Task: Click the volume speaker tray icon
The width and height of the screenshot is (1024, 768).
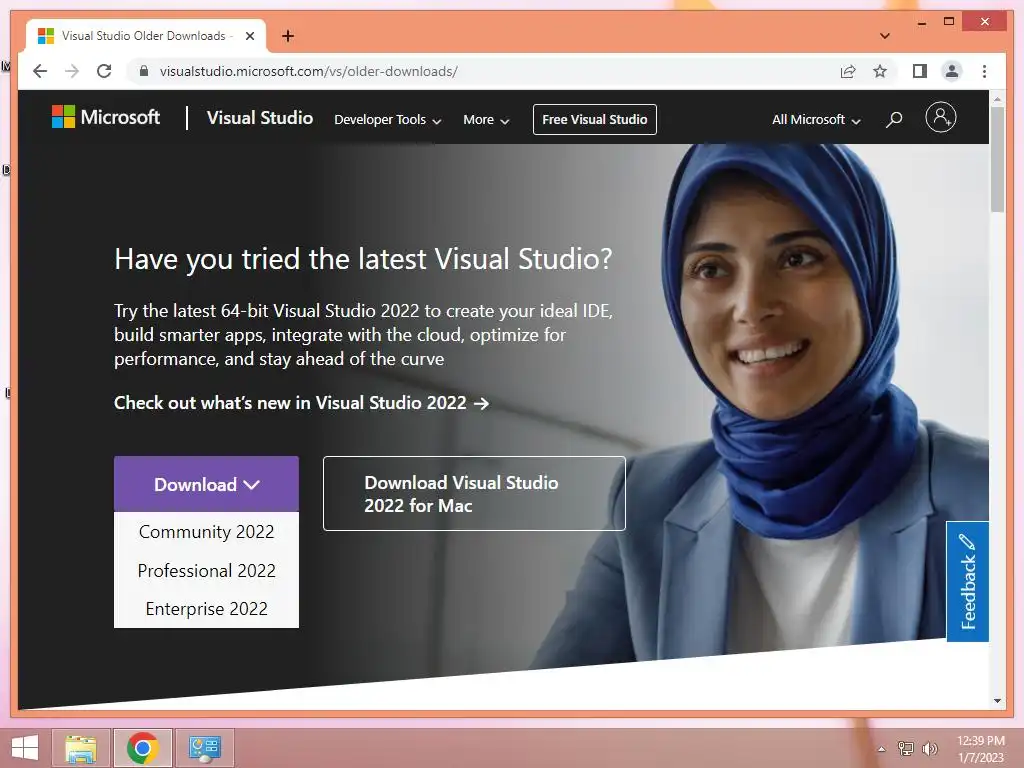Action: coord(930,748)
